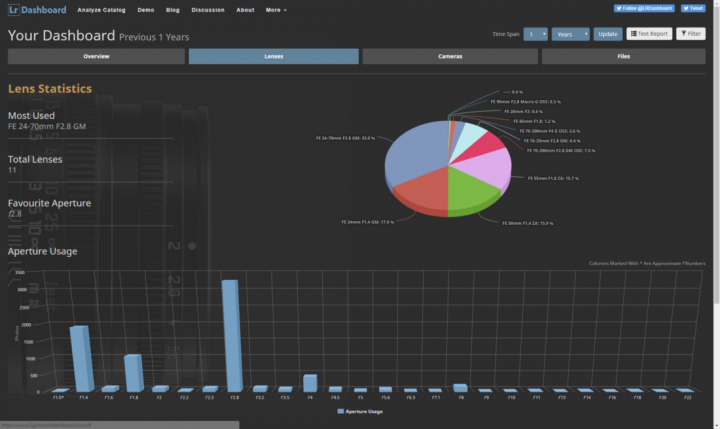Click the F1.4 aperture bar
Image resolution: width=720 pixels, height=429 pixels.
[x=83, y=358]
